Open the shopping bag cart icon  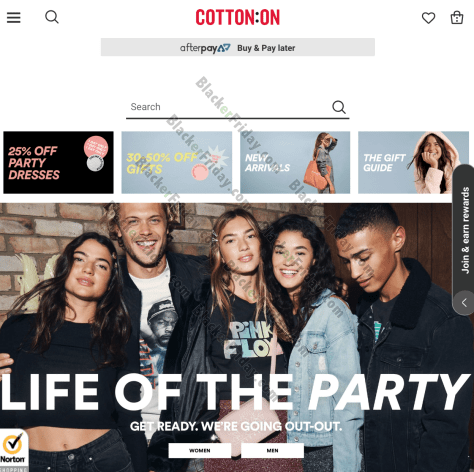tap(457, 17)
